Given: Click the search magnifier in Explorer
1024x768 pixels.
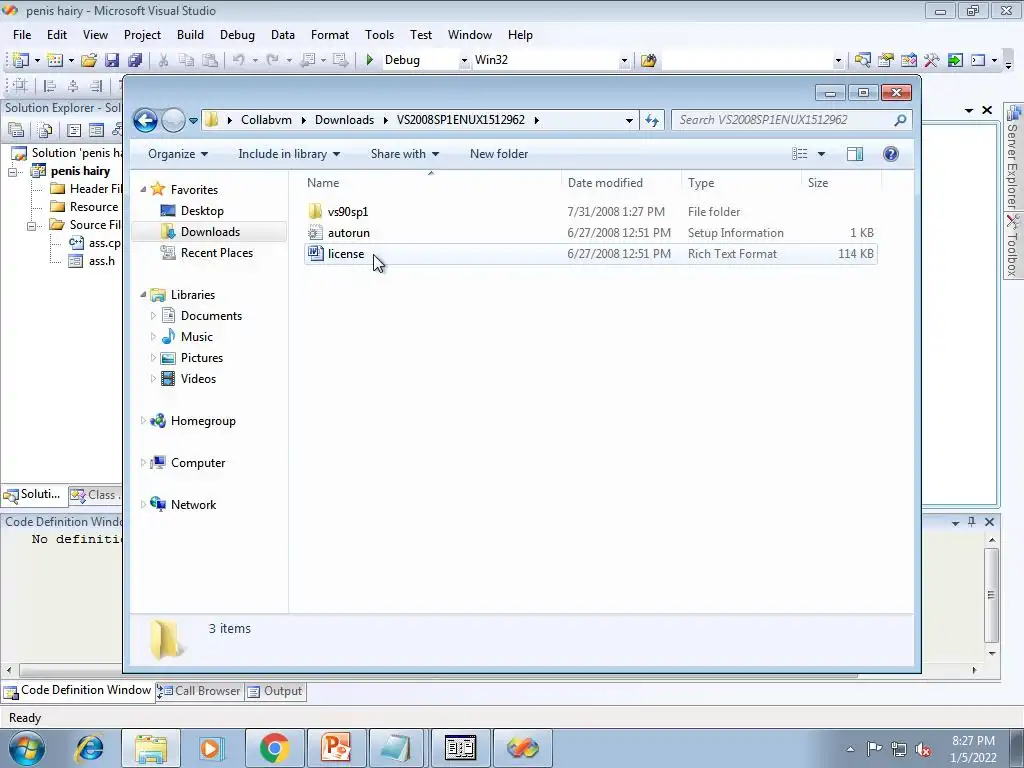Looking at the screenshot, I should tap(900, 120).
